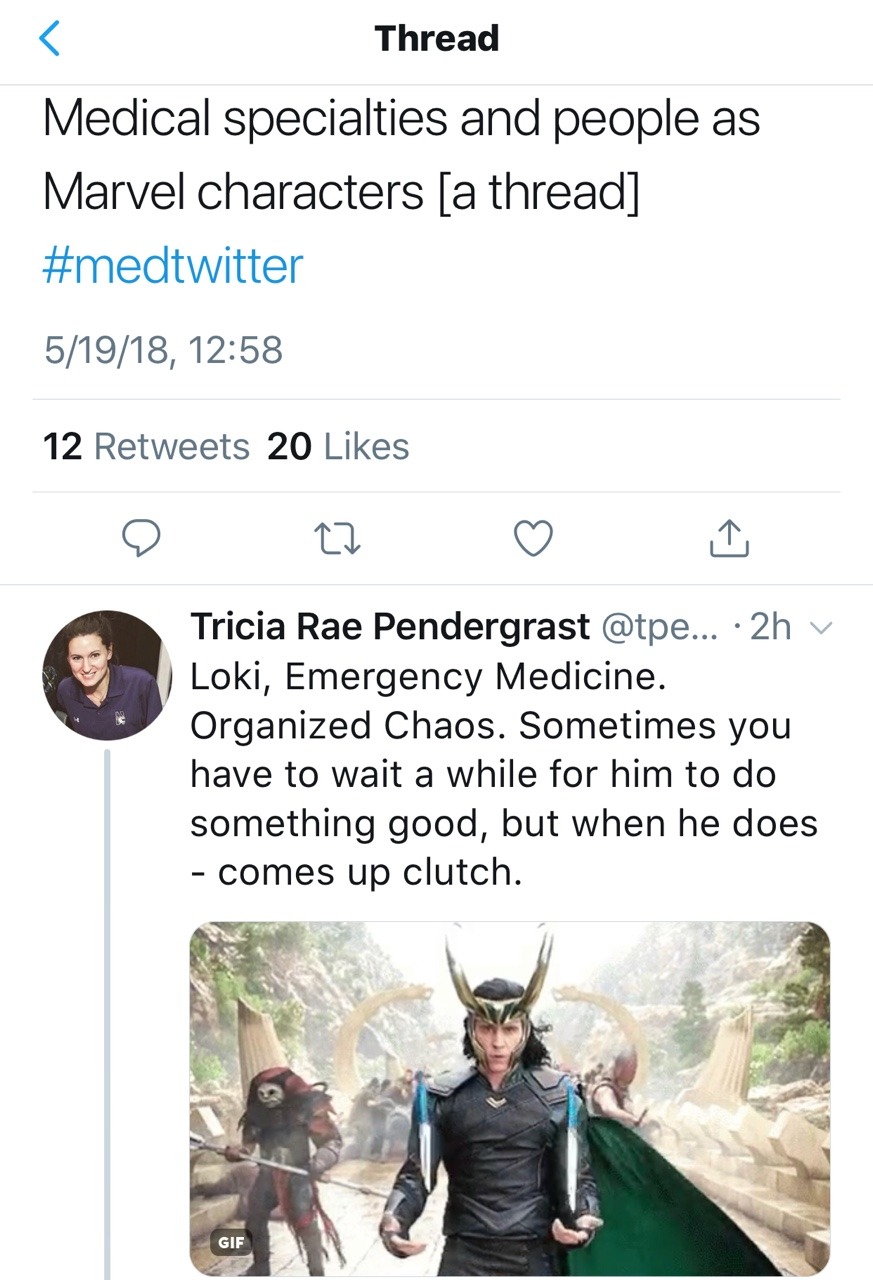Screen dimensions: 873x1280
Task: Open the #medtwitter hashtag
Action: [172, 266]
